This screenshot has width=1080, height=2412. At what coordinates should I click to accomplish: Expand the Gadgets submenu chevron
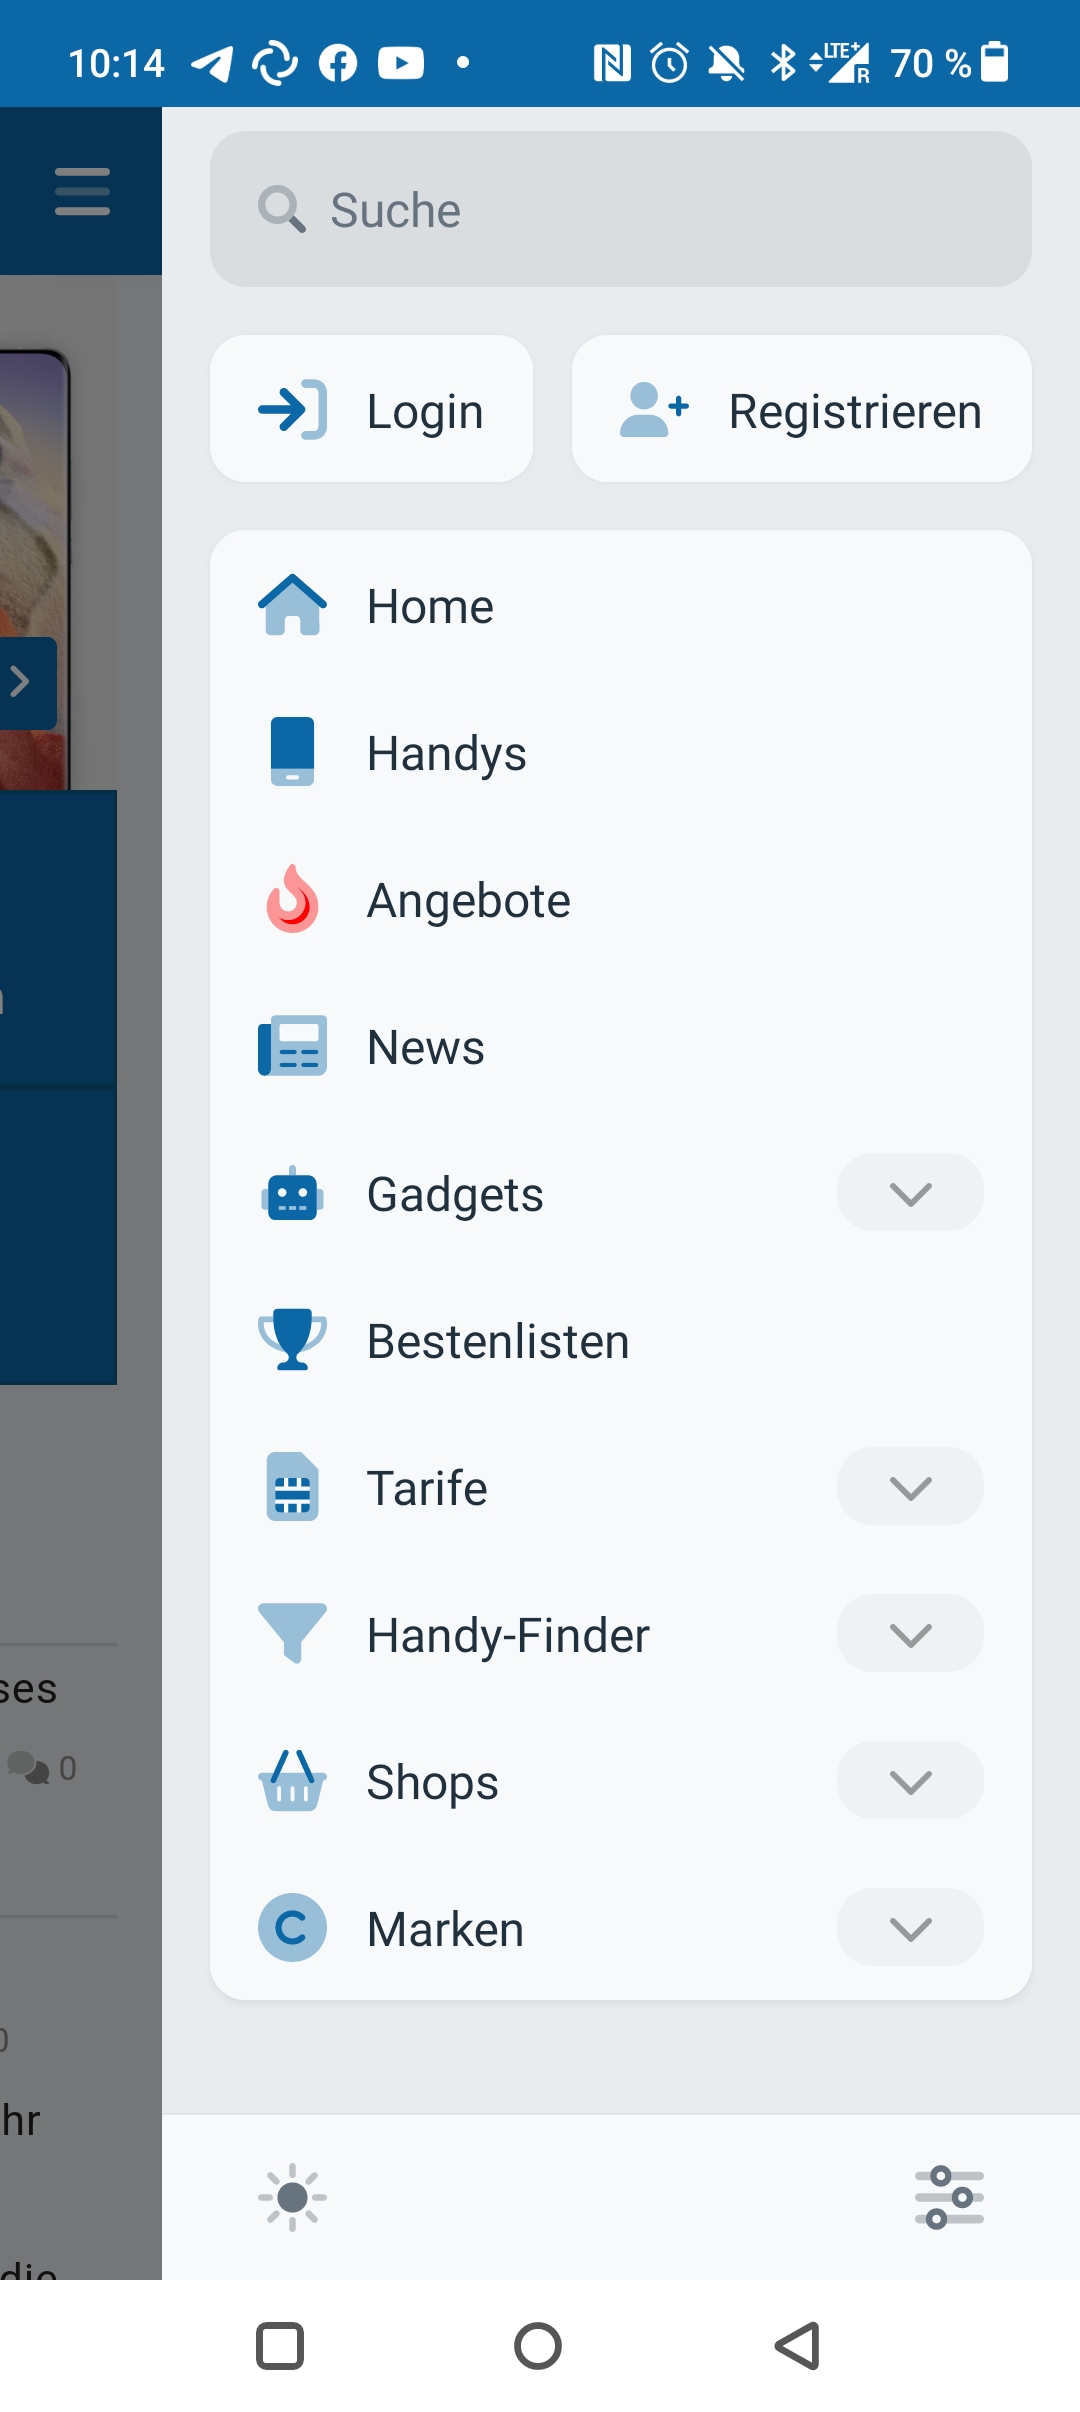click(x=910, y=1192)
